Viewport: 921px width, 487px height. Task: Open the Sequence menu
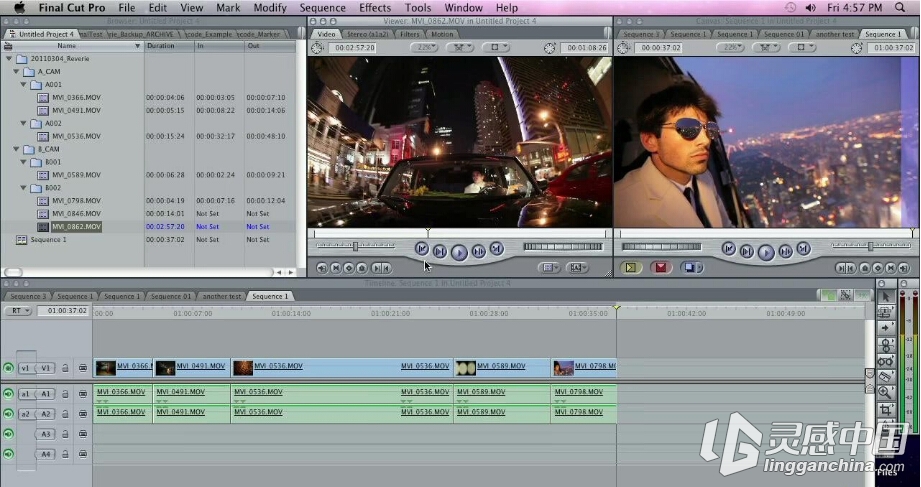(322, 8)
